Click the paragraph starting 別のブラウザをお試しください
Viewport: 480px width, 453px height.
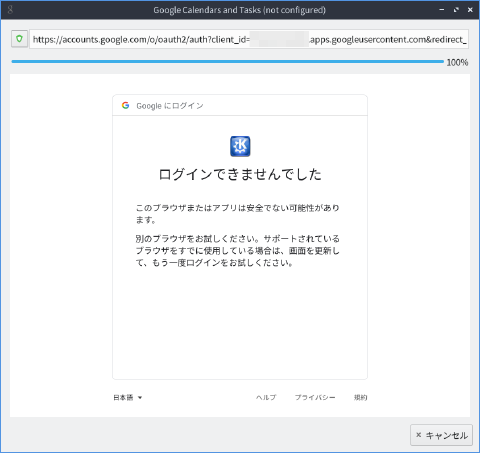238,251
